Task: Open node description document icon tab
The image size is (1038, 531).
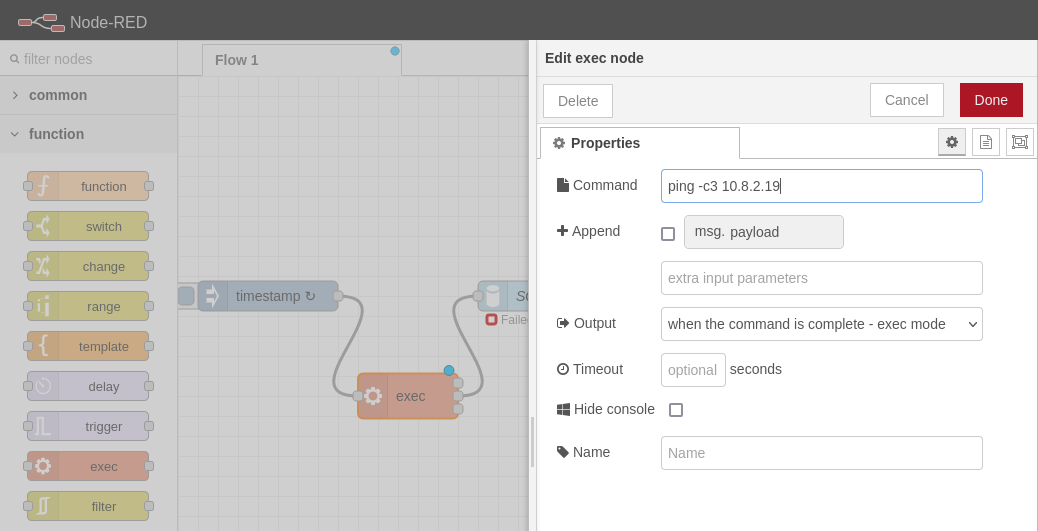Action: pos(986,142)
